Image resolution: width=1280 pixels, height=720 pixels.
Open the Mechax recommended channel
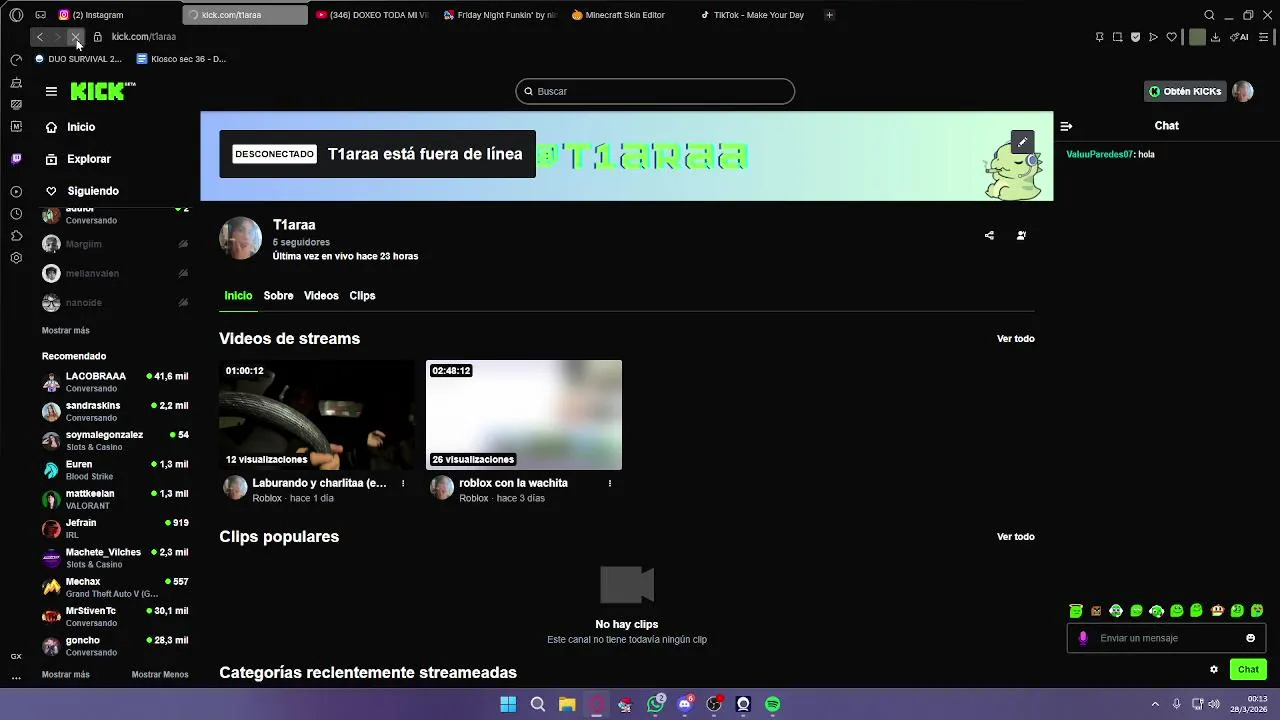click(x=115, y=588)
